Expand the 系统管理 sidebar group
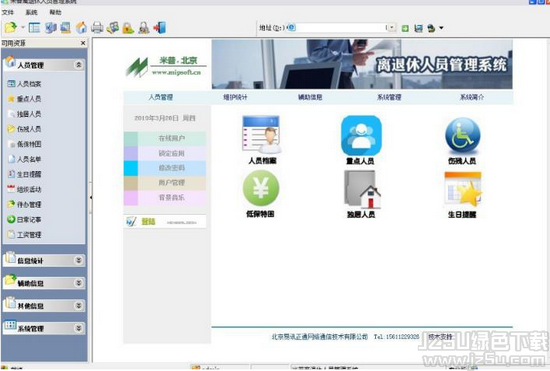550x371 pixels. (79, 328)
